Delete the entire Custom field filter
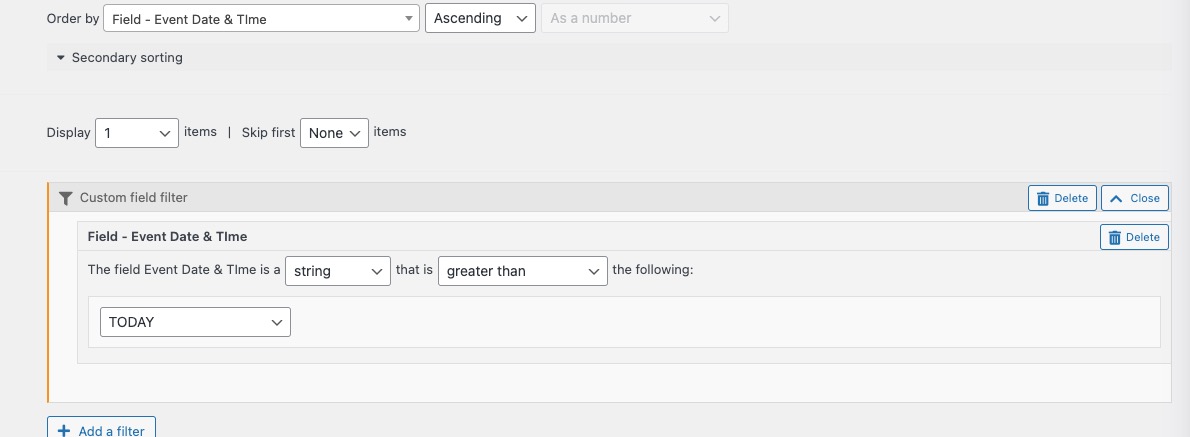 point(1062,198)
